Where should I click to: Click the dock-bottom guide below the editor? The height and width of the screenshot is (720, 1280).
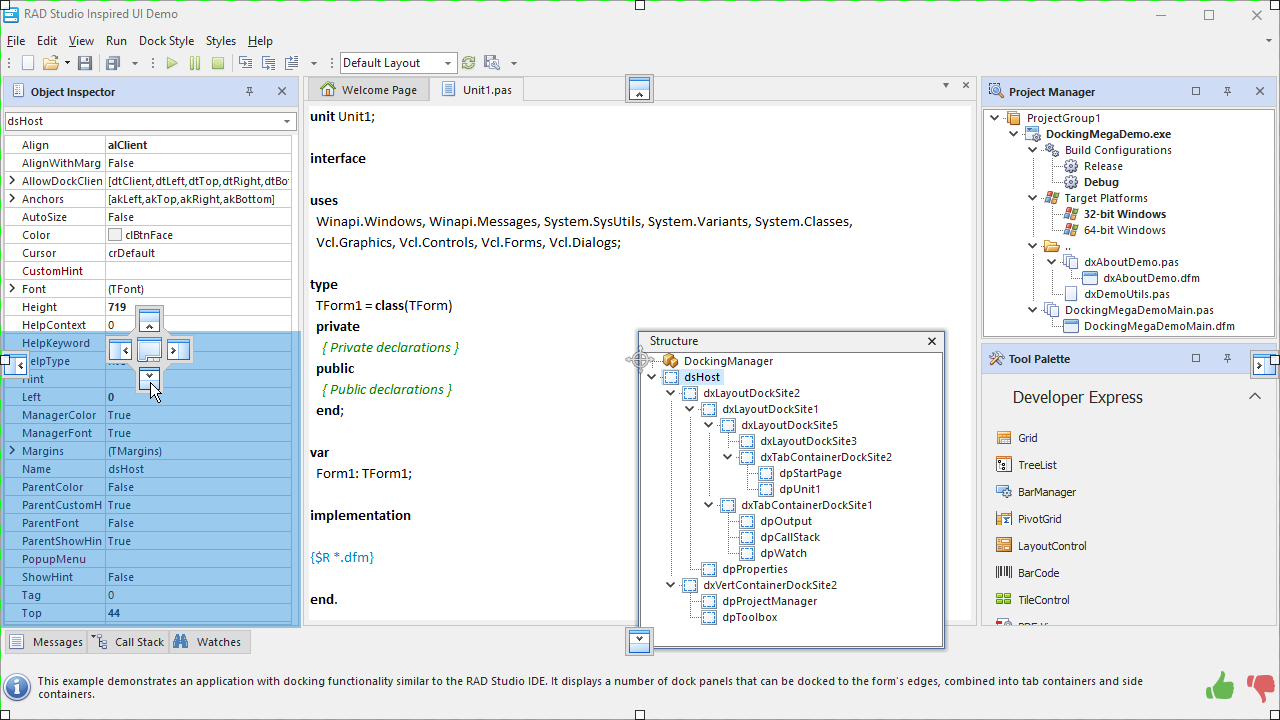tap(640, 642)
